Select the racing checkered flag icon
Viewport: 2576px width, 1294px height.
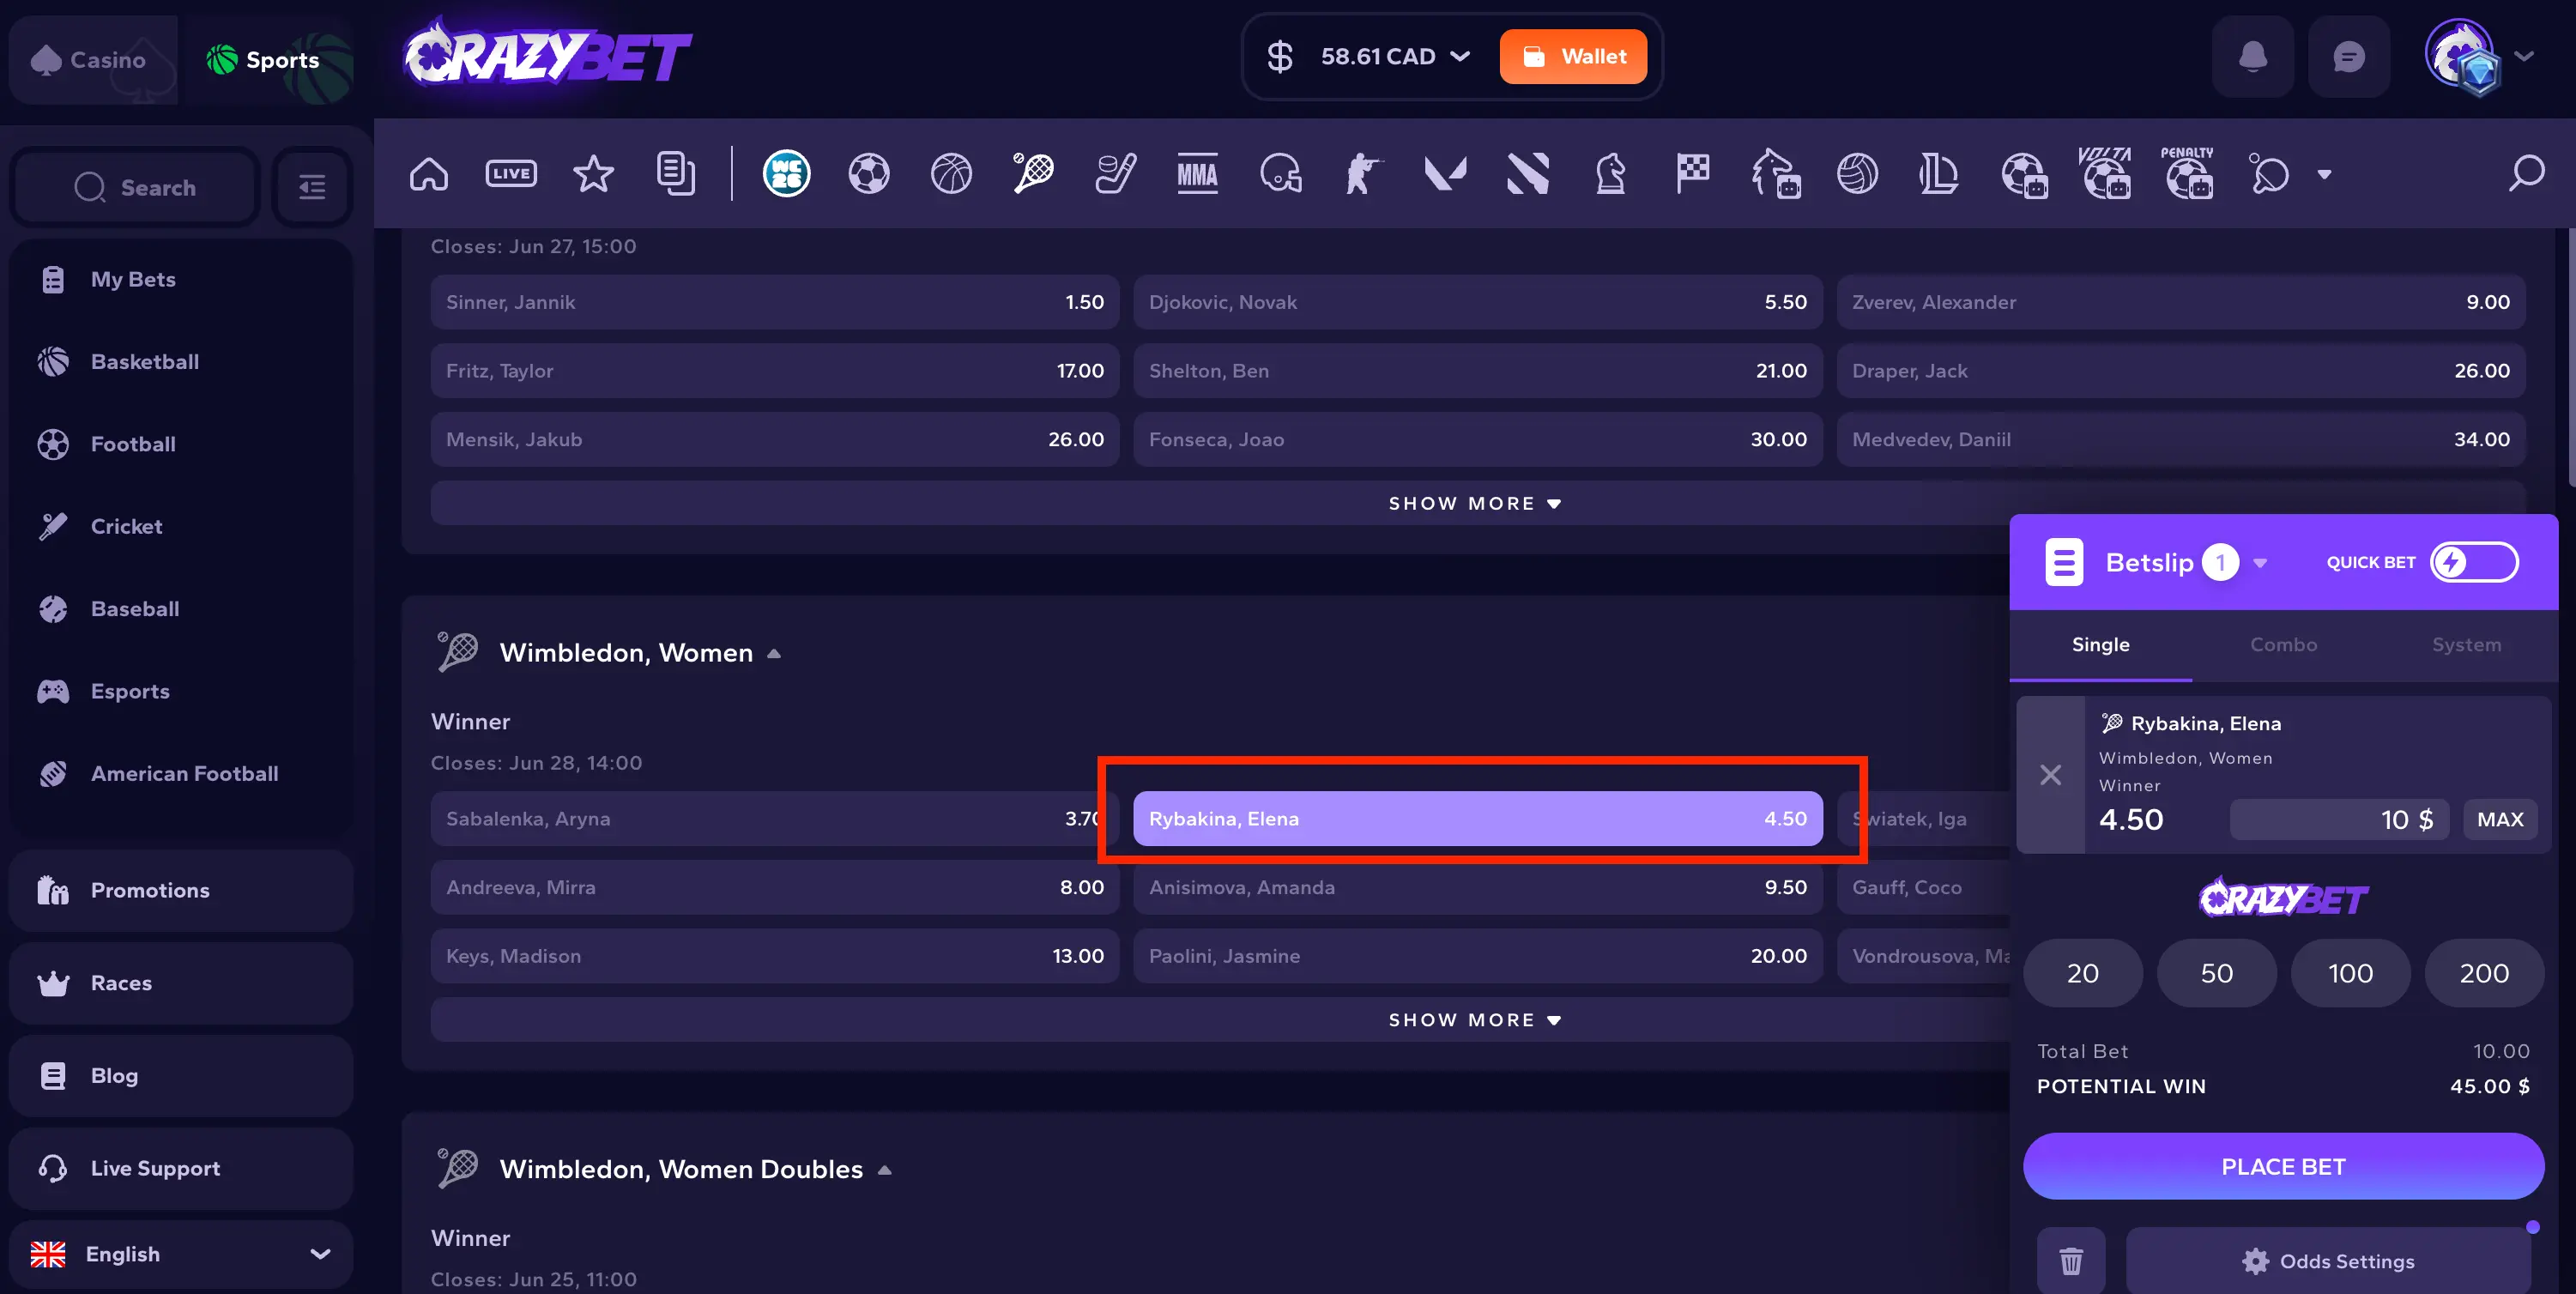click(1693, 174)
